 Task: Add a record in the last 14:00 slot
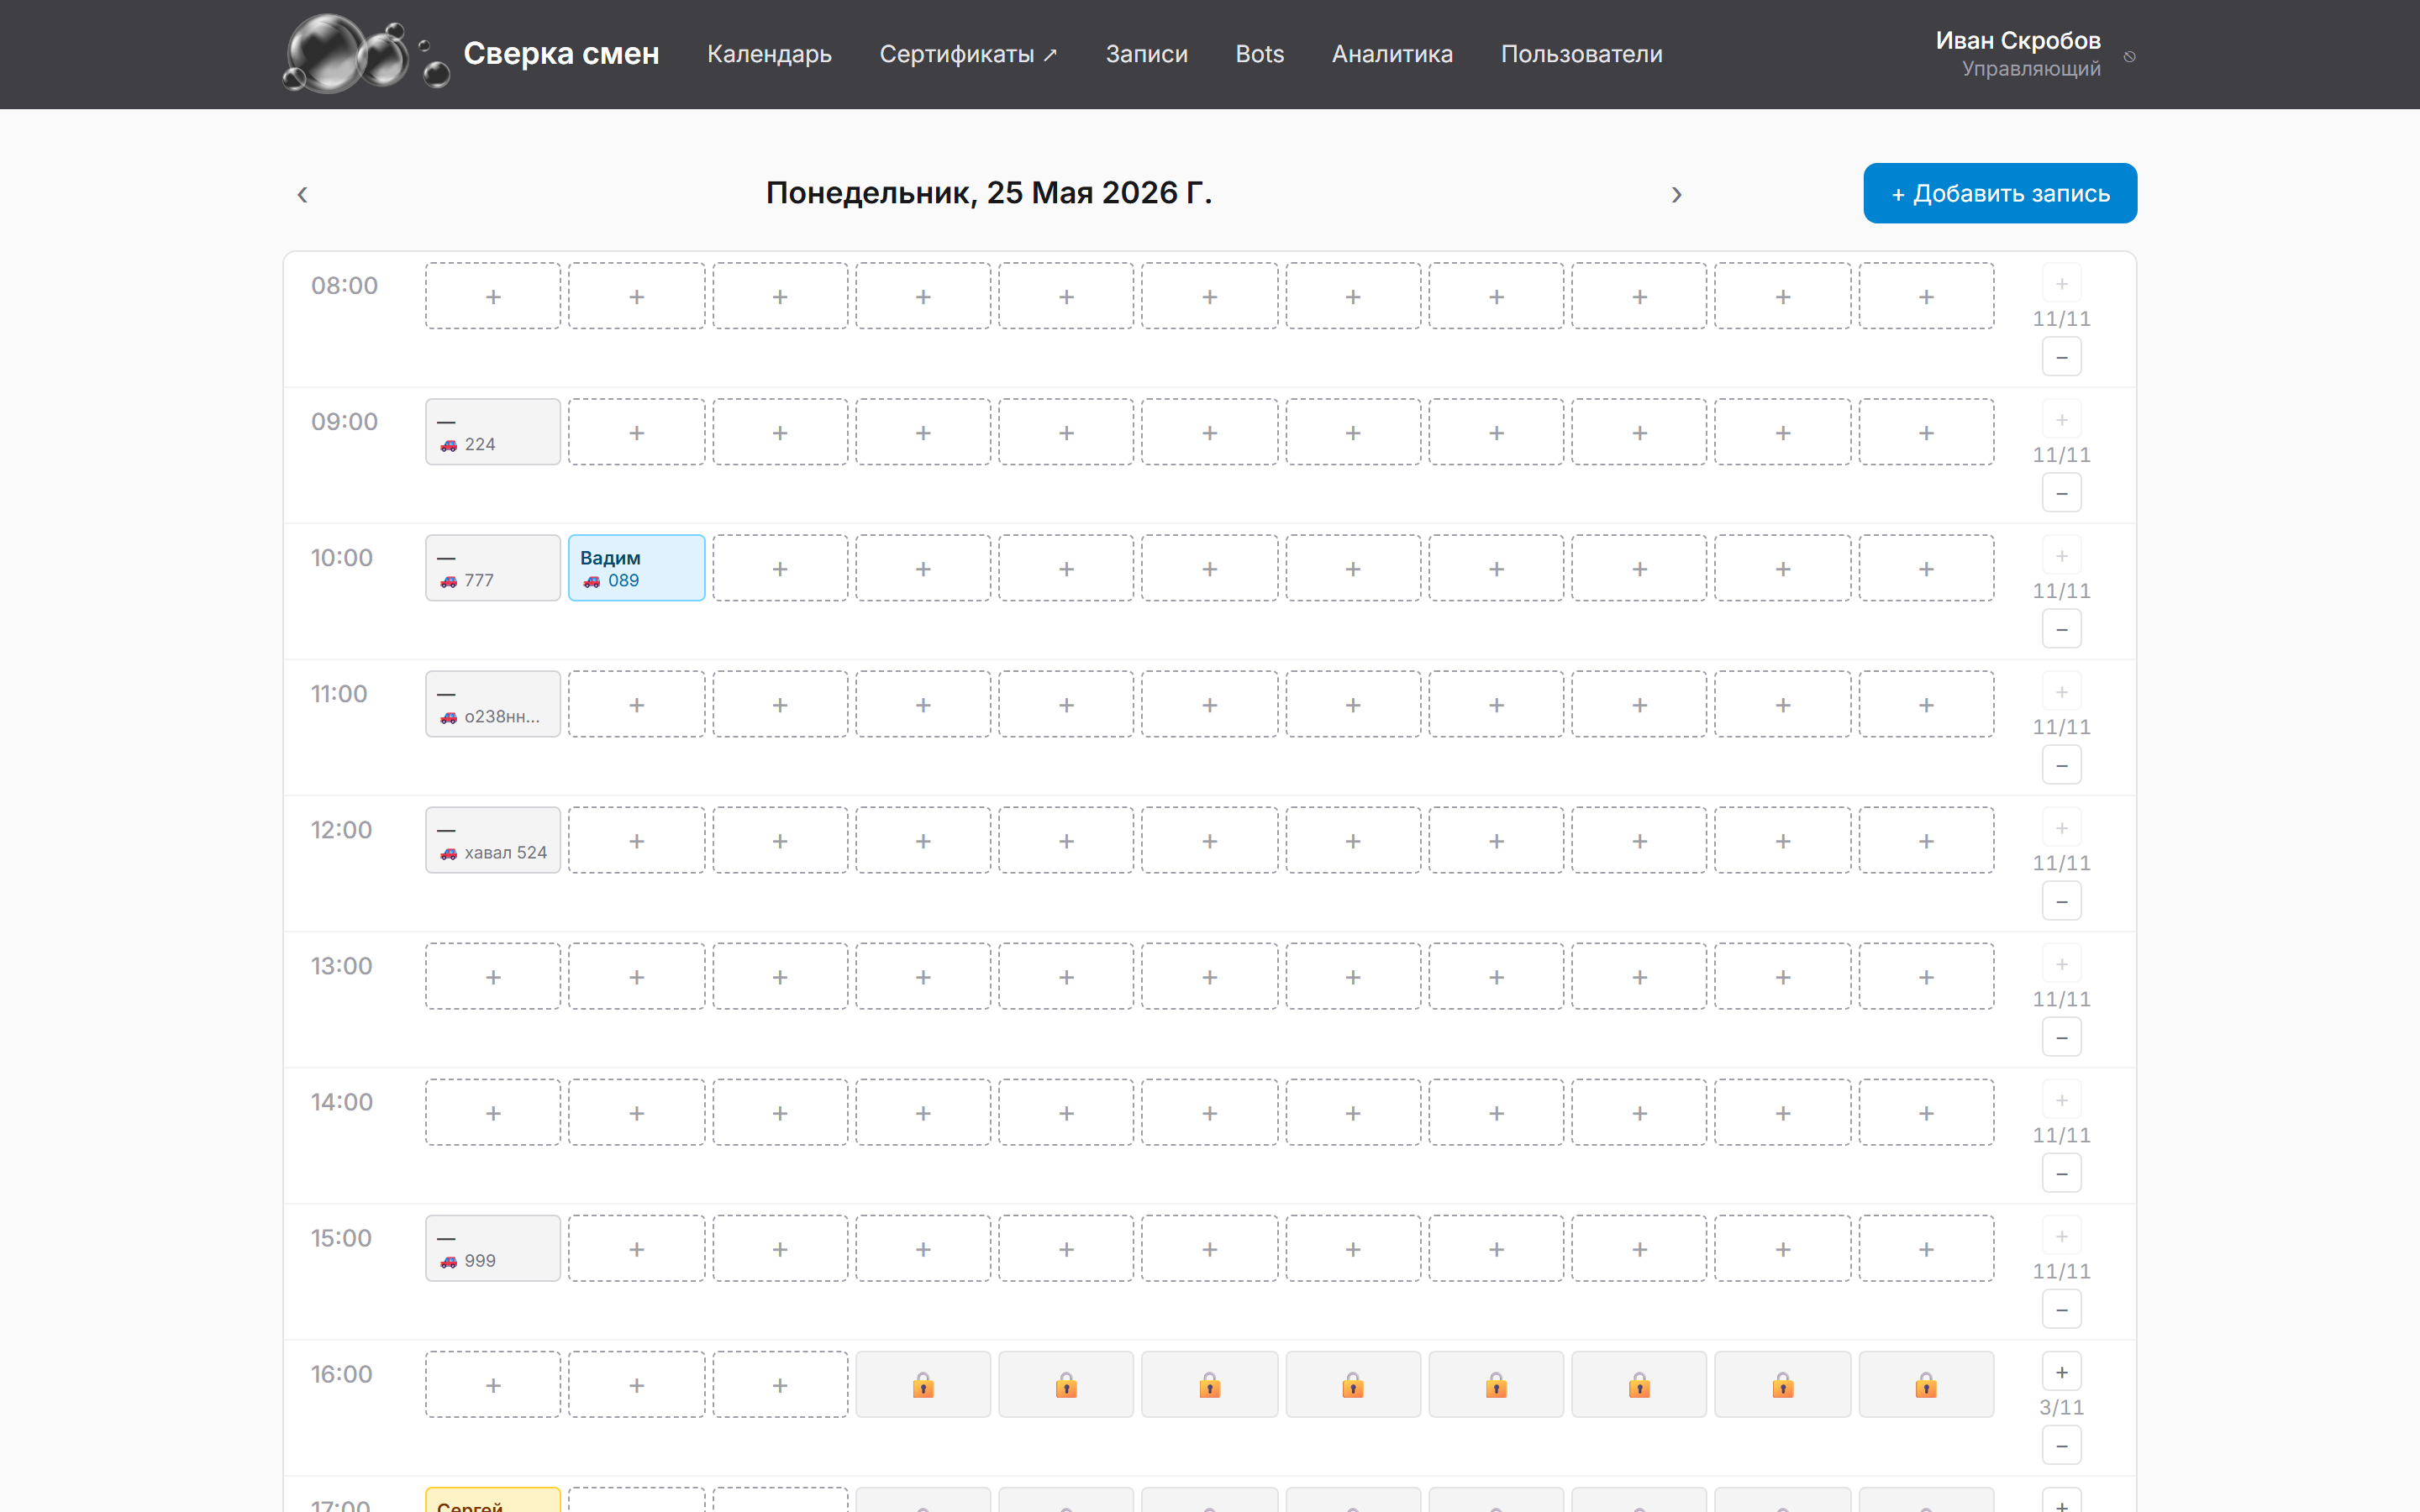click(x=1926, y=1112)
